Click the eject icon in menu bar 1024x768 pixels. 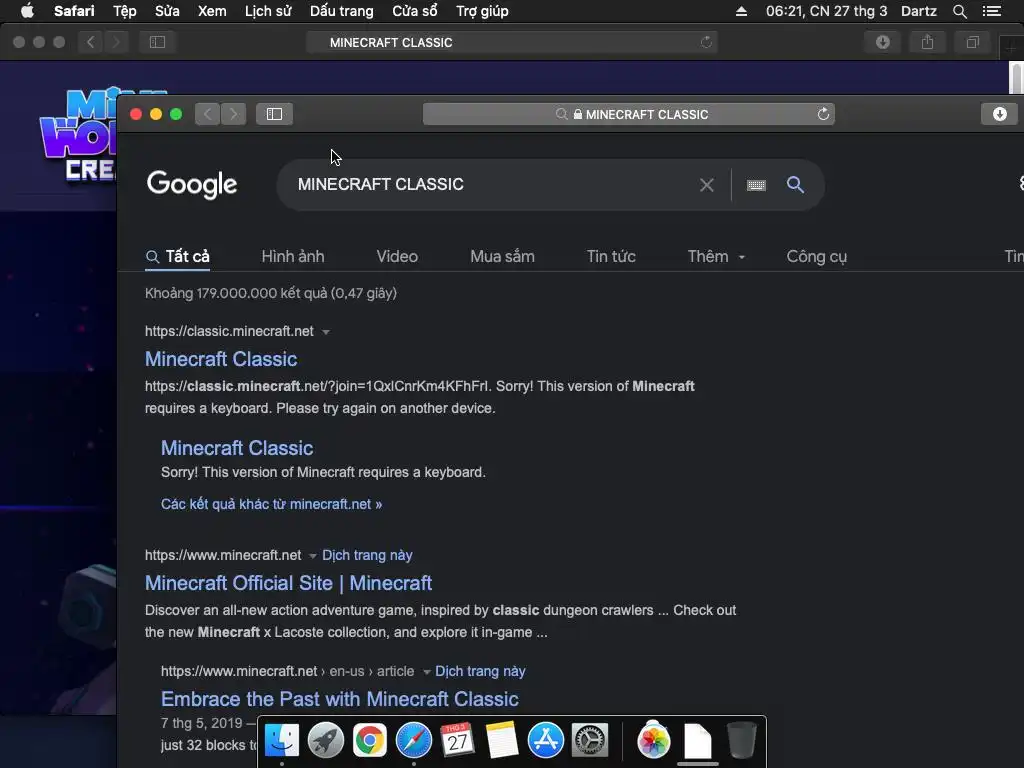point(741,11)
